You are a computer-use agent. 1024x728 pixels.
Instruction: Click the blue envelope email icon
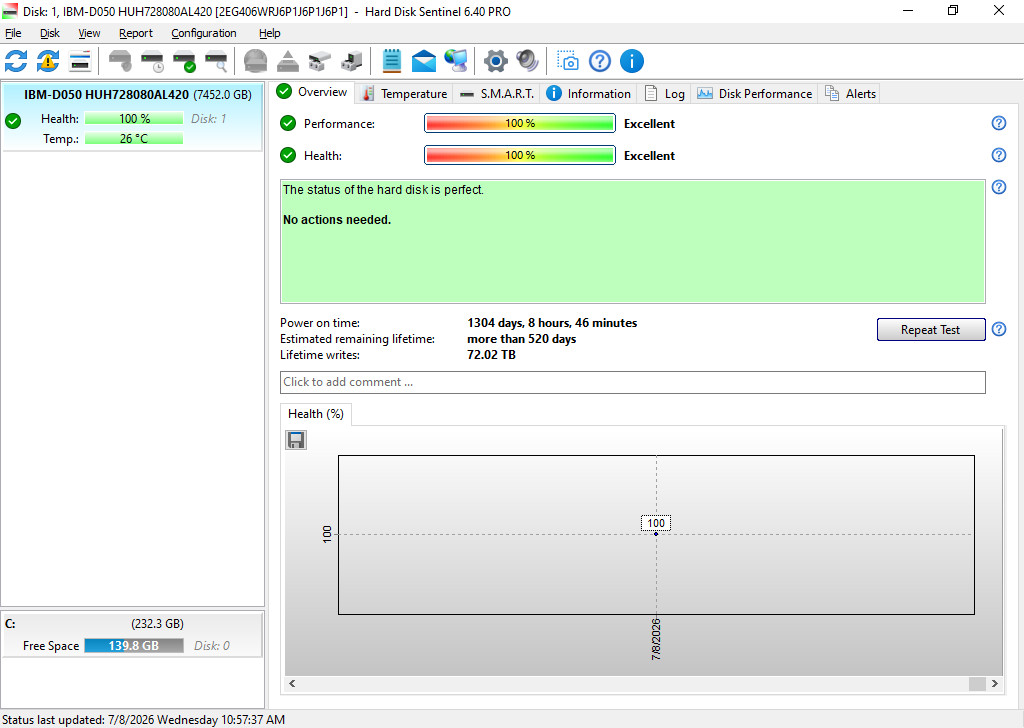[424, 61]
